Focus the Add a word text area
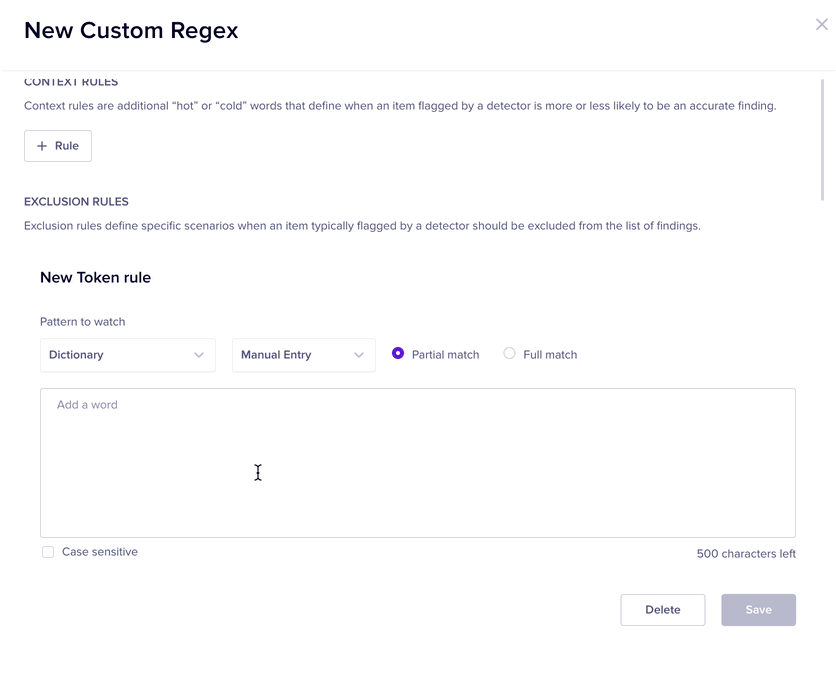 click(x=417, y=462)
